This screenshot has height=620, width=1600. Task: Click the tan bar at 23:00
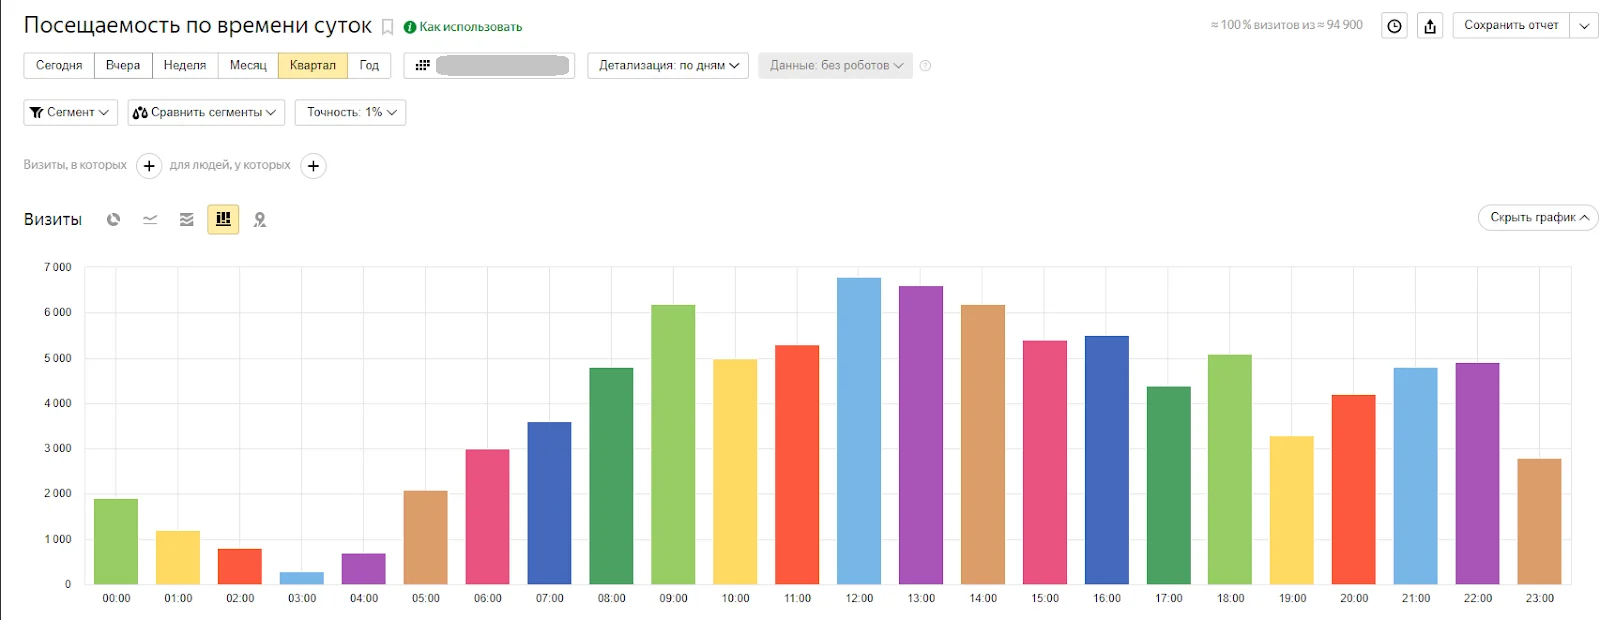pos(1540,521)
